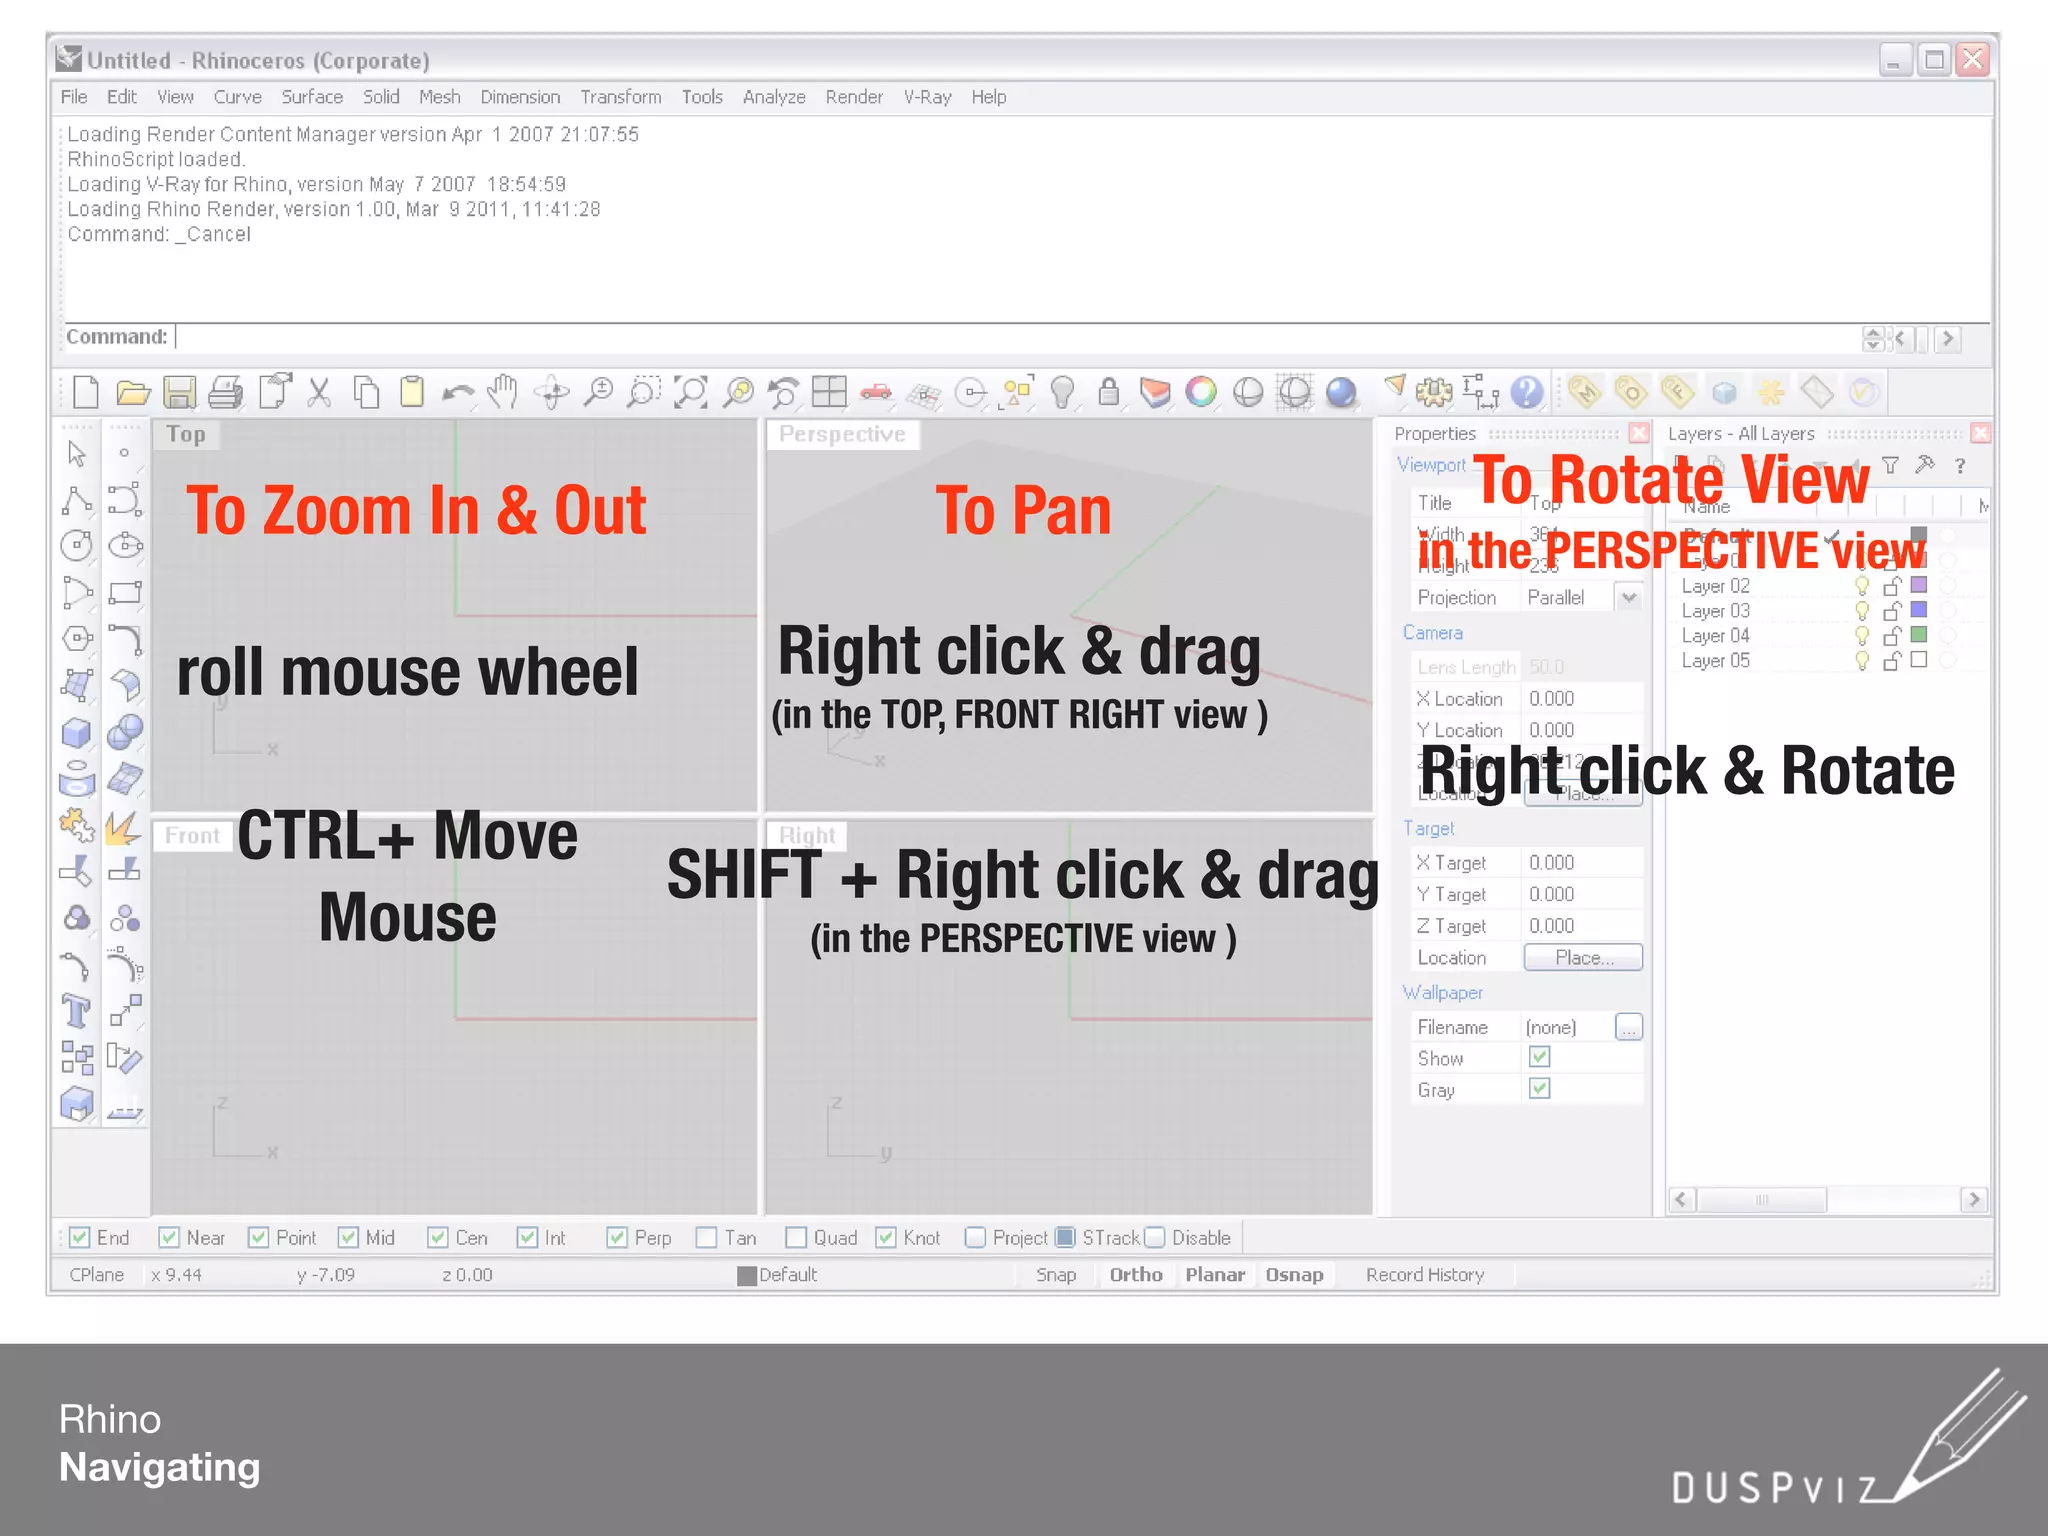Open the Transform menu
Viewport: 2048px width, 1536px height.
pos(621,97)
